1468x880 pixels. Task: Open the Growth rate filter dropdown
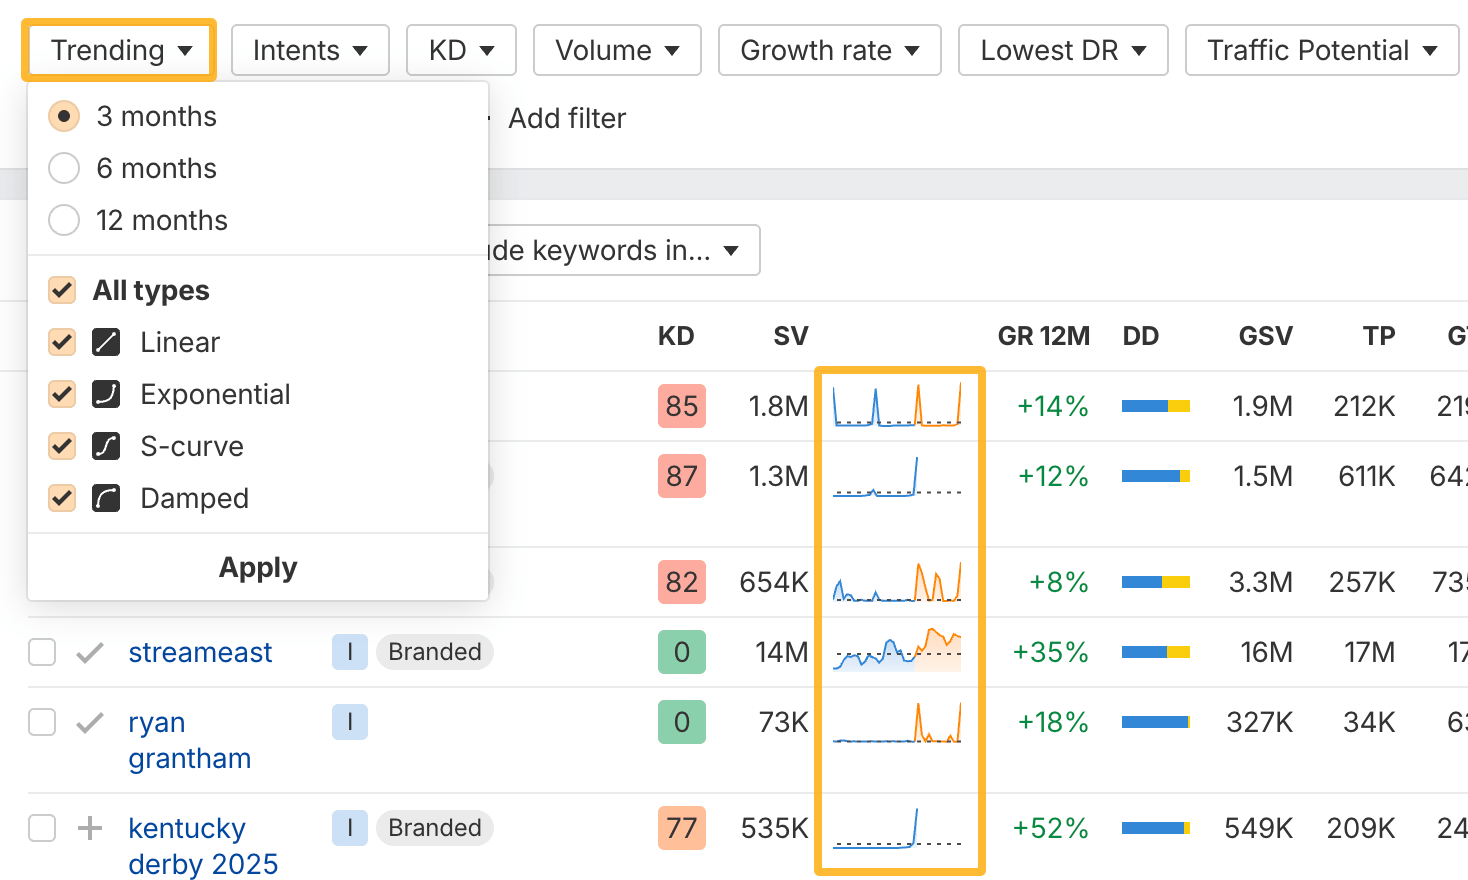pos(829,50)
